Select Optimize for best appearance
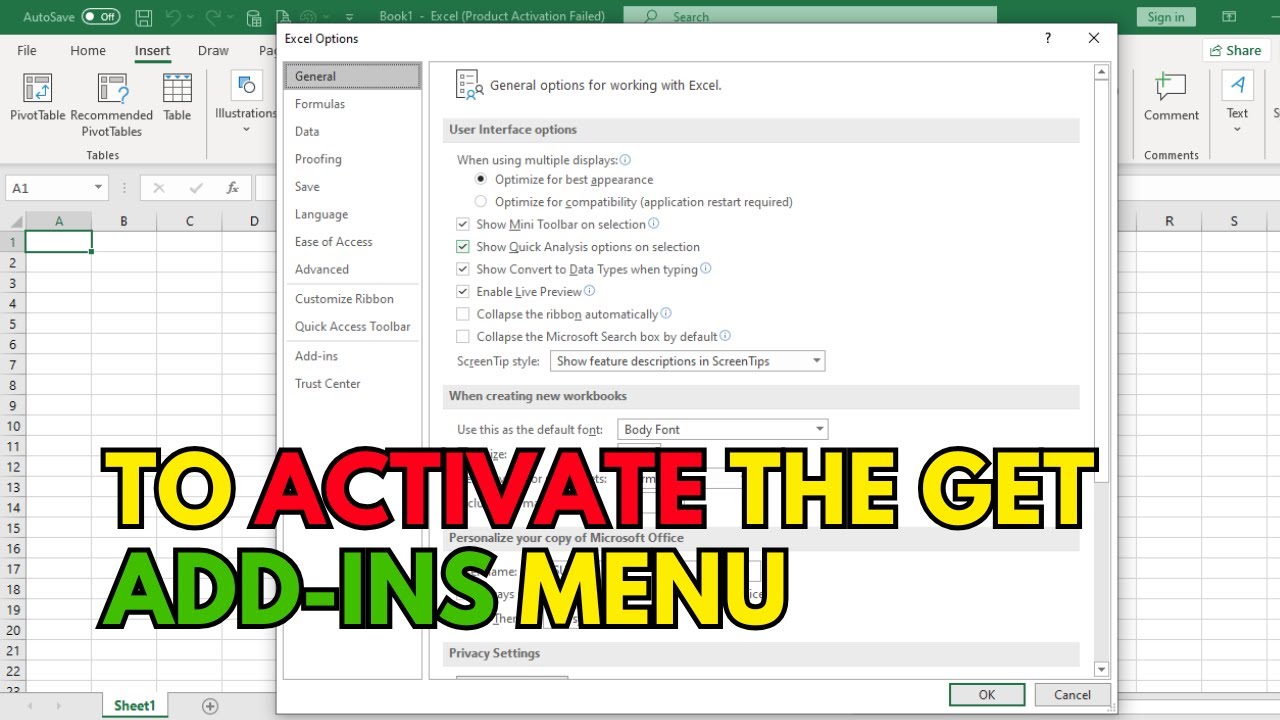This screenshot has width=1280, height=720. click(x=481, y=179)
